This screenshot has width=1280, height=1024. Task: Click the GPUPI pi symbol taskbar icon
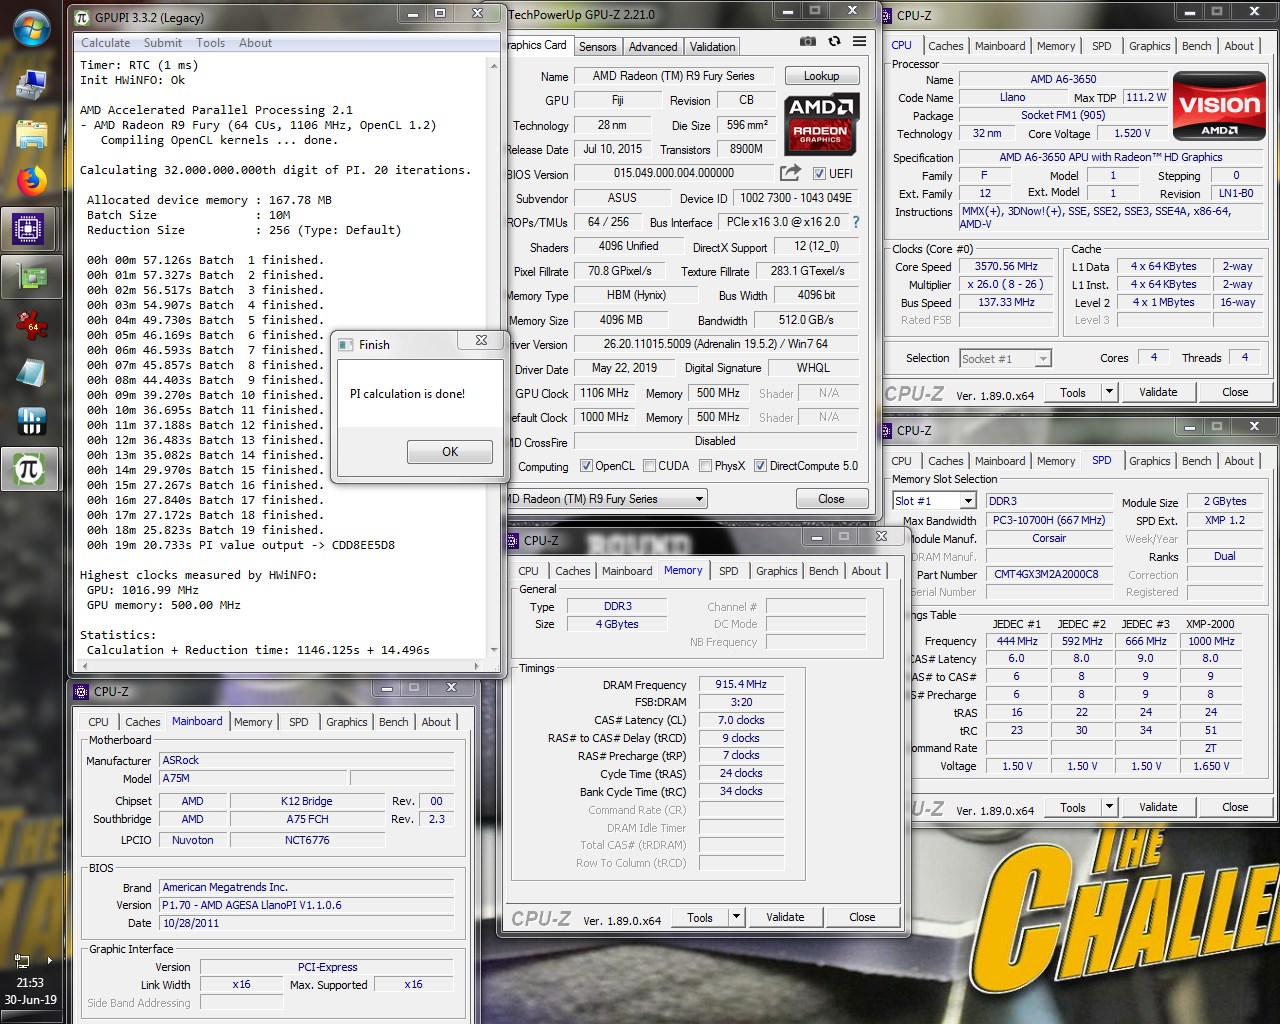[31, 469]
